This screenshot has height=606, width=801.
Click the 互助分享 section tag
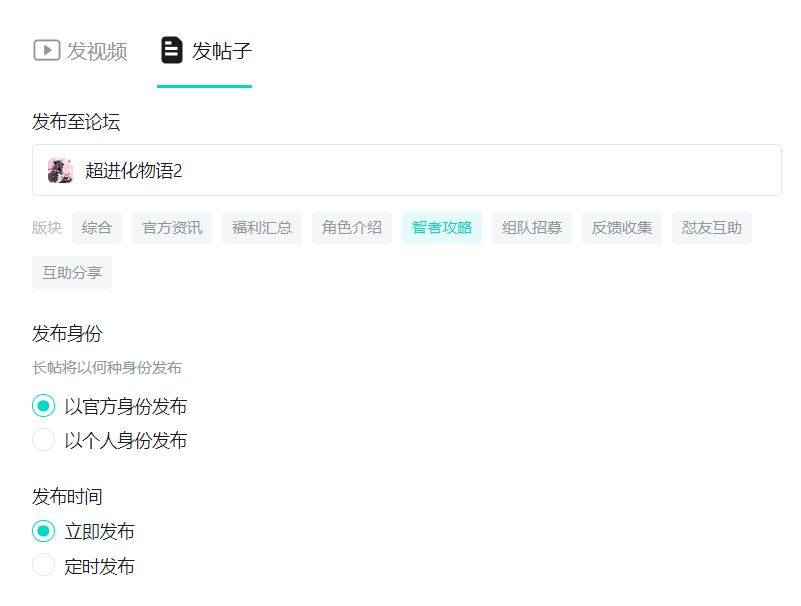click(x=72, y=272)
